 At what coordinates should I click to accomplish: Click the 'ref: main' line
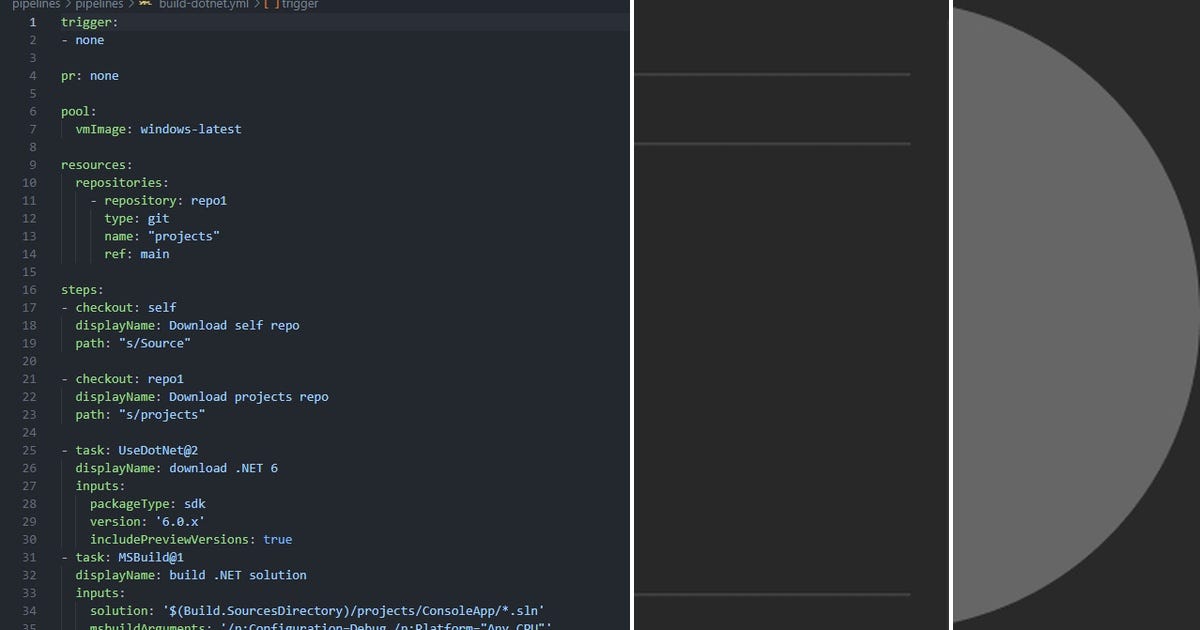point(136,254)
